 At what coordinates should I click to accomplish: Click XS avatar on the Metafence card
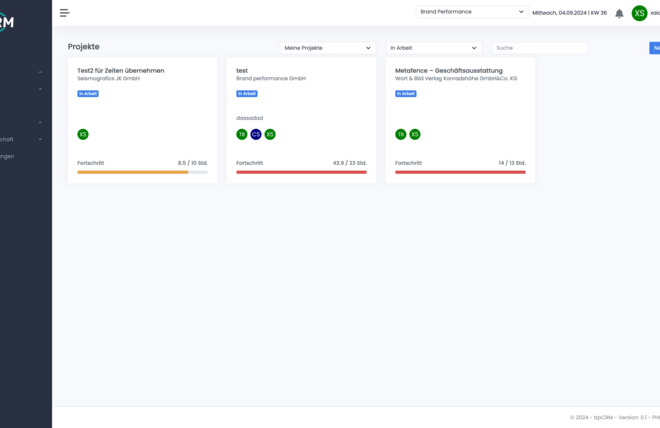pos(415,134)
